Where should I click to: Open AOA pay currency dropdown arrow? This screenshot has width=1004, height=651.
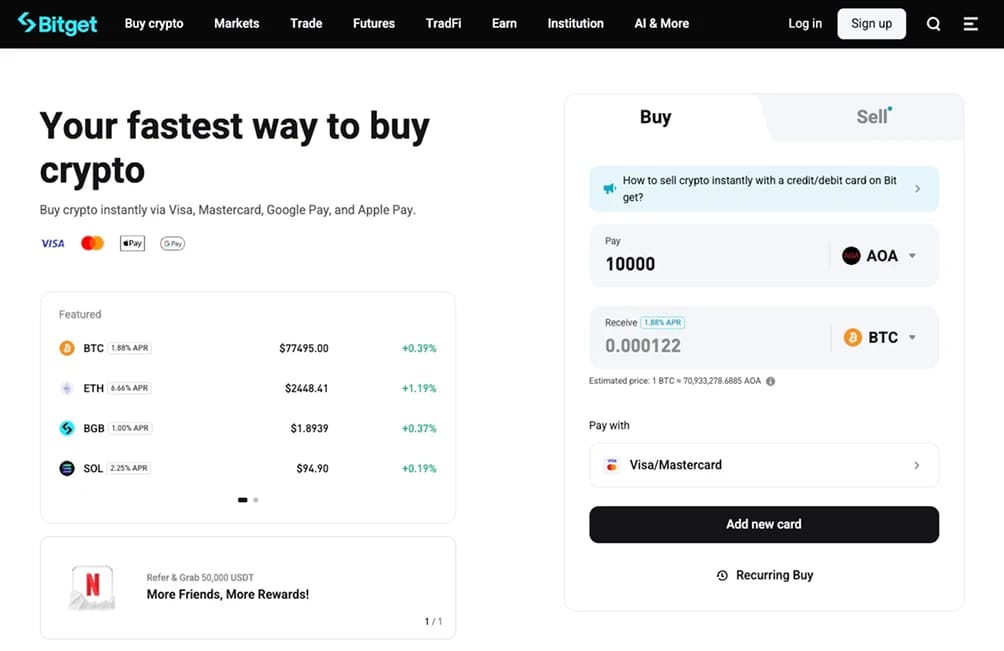(x=912, y=255)
